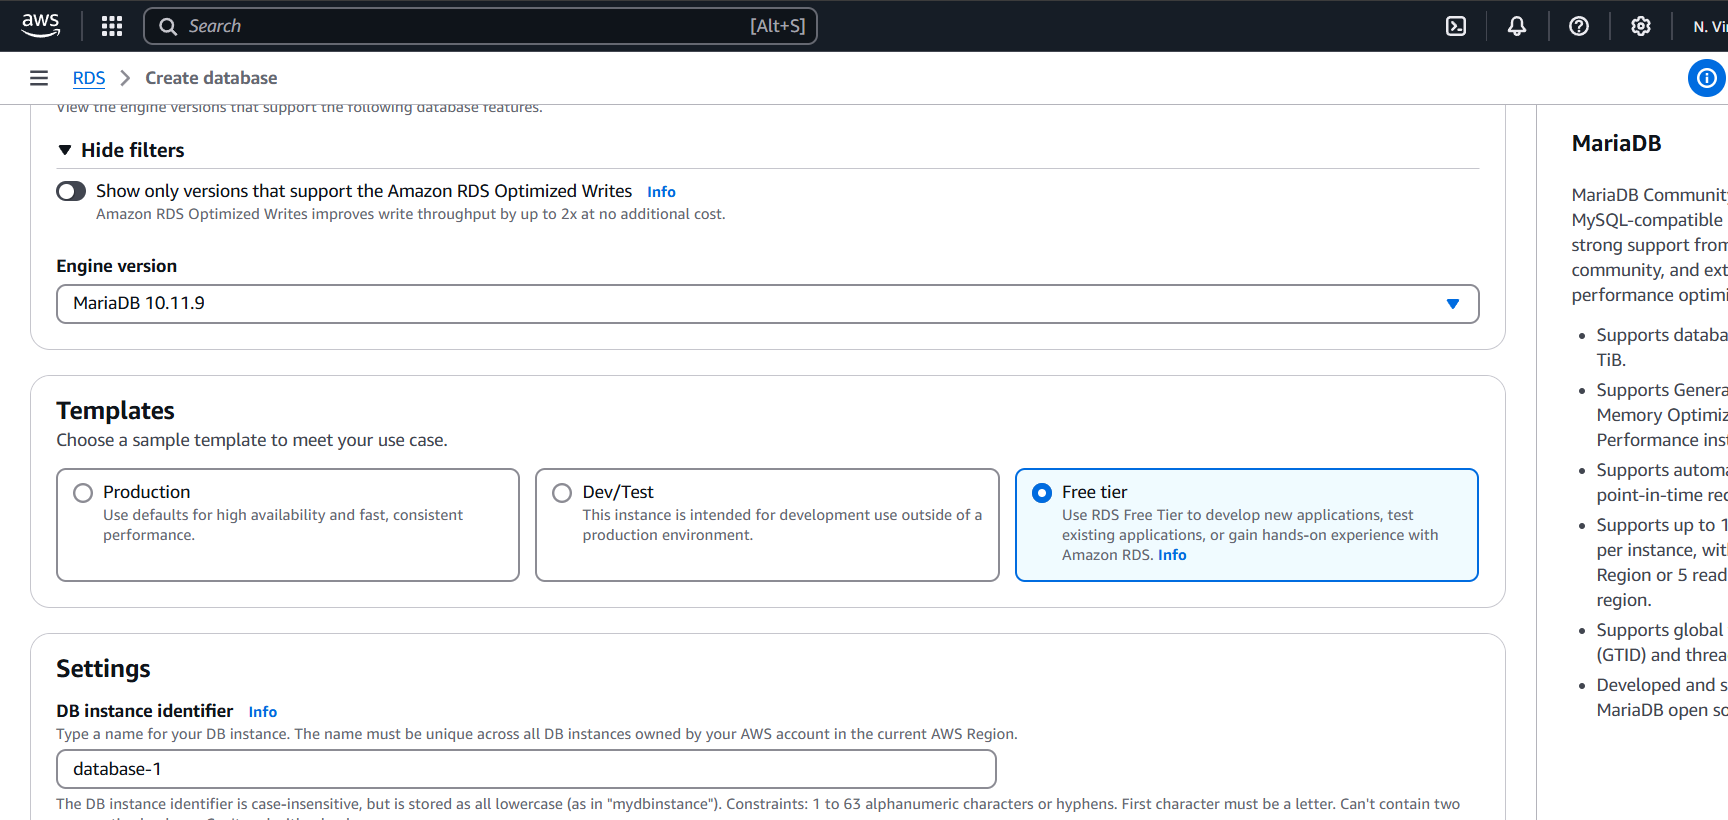Open the Engine version dropdown
The width and height of the screenshot is (1728, 820).
point(767,304)
